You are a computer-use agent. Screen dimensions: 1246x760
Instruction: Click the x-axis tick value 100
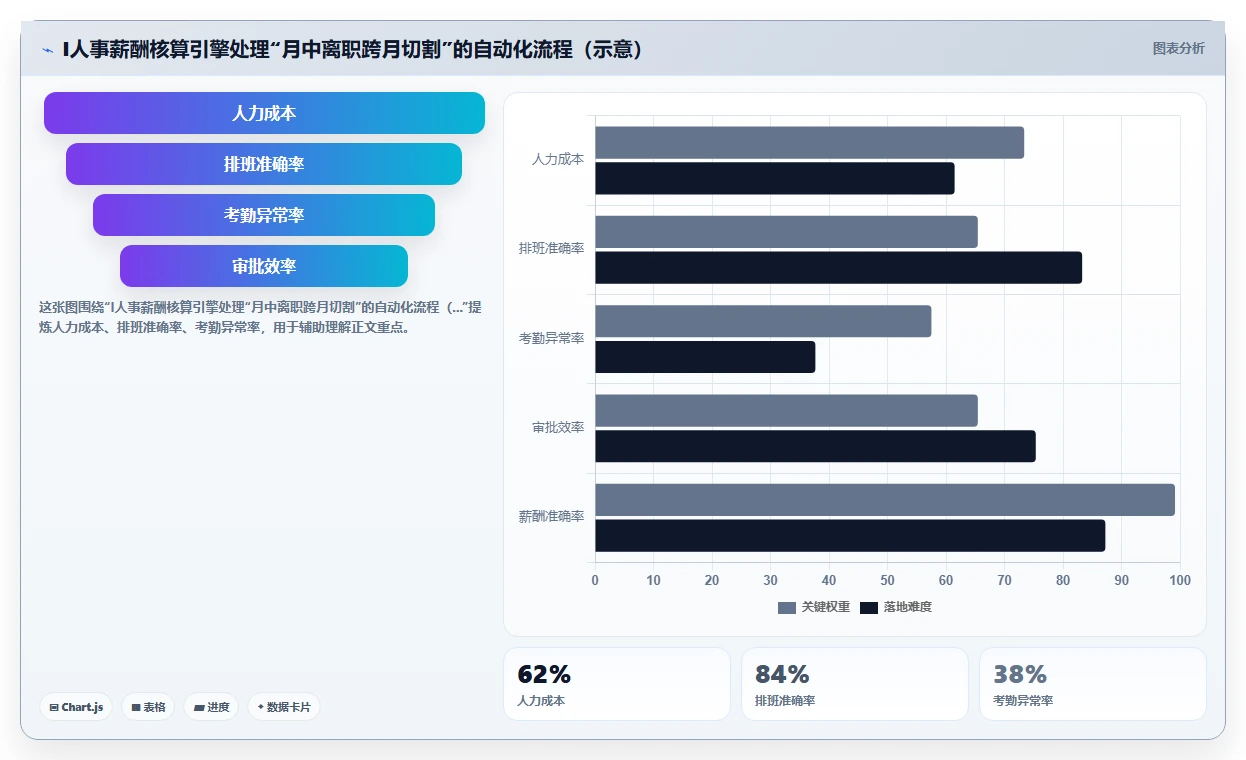[x=1180, y=580]
